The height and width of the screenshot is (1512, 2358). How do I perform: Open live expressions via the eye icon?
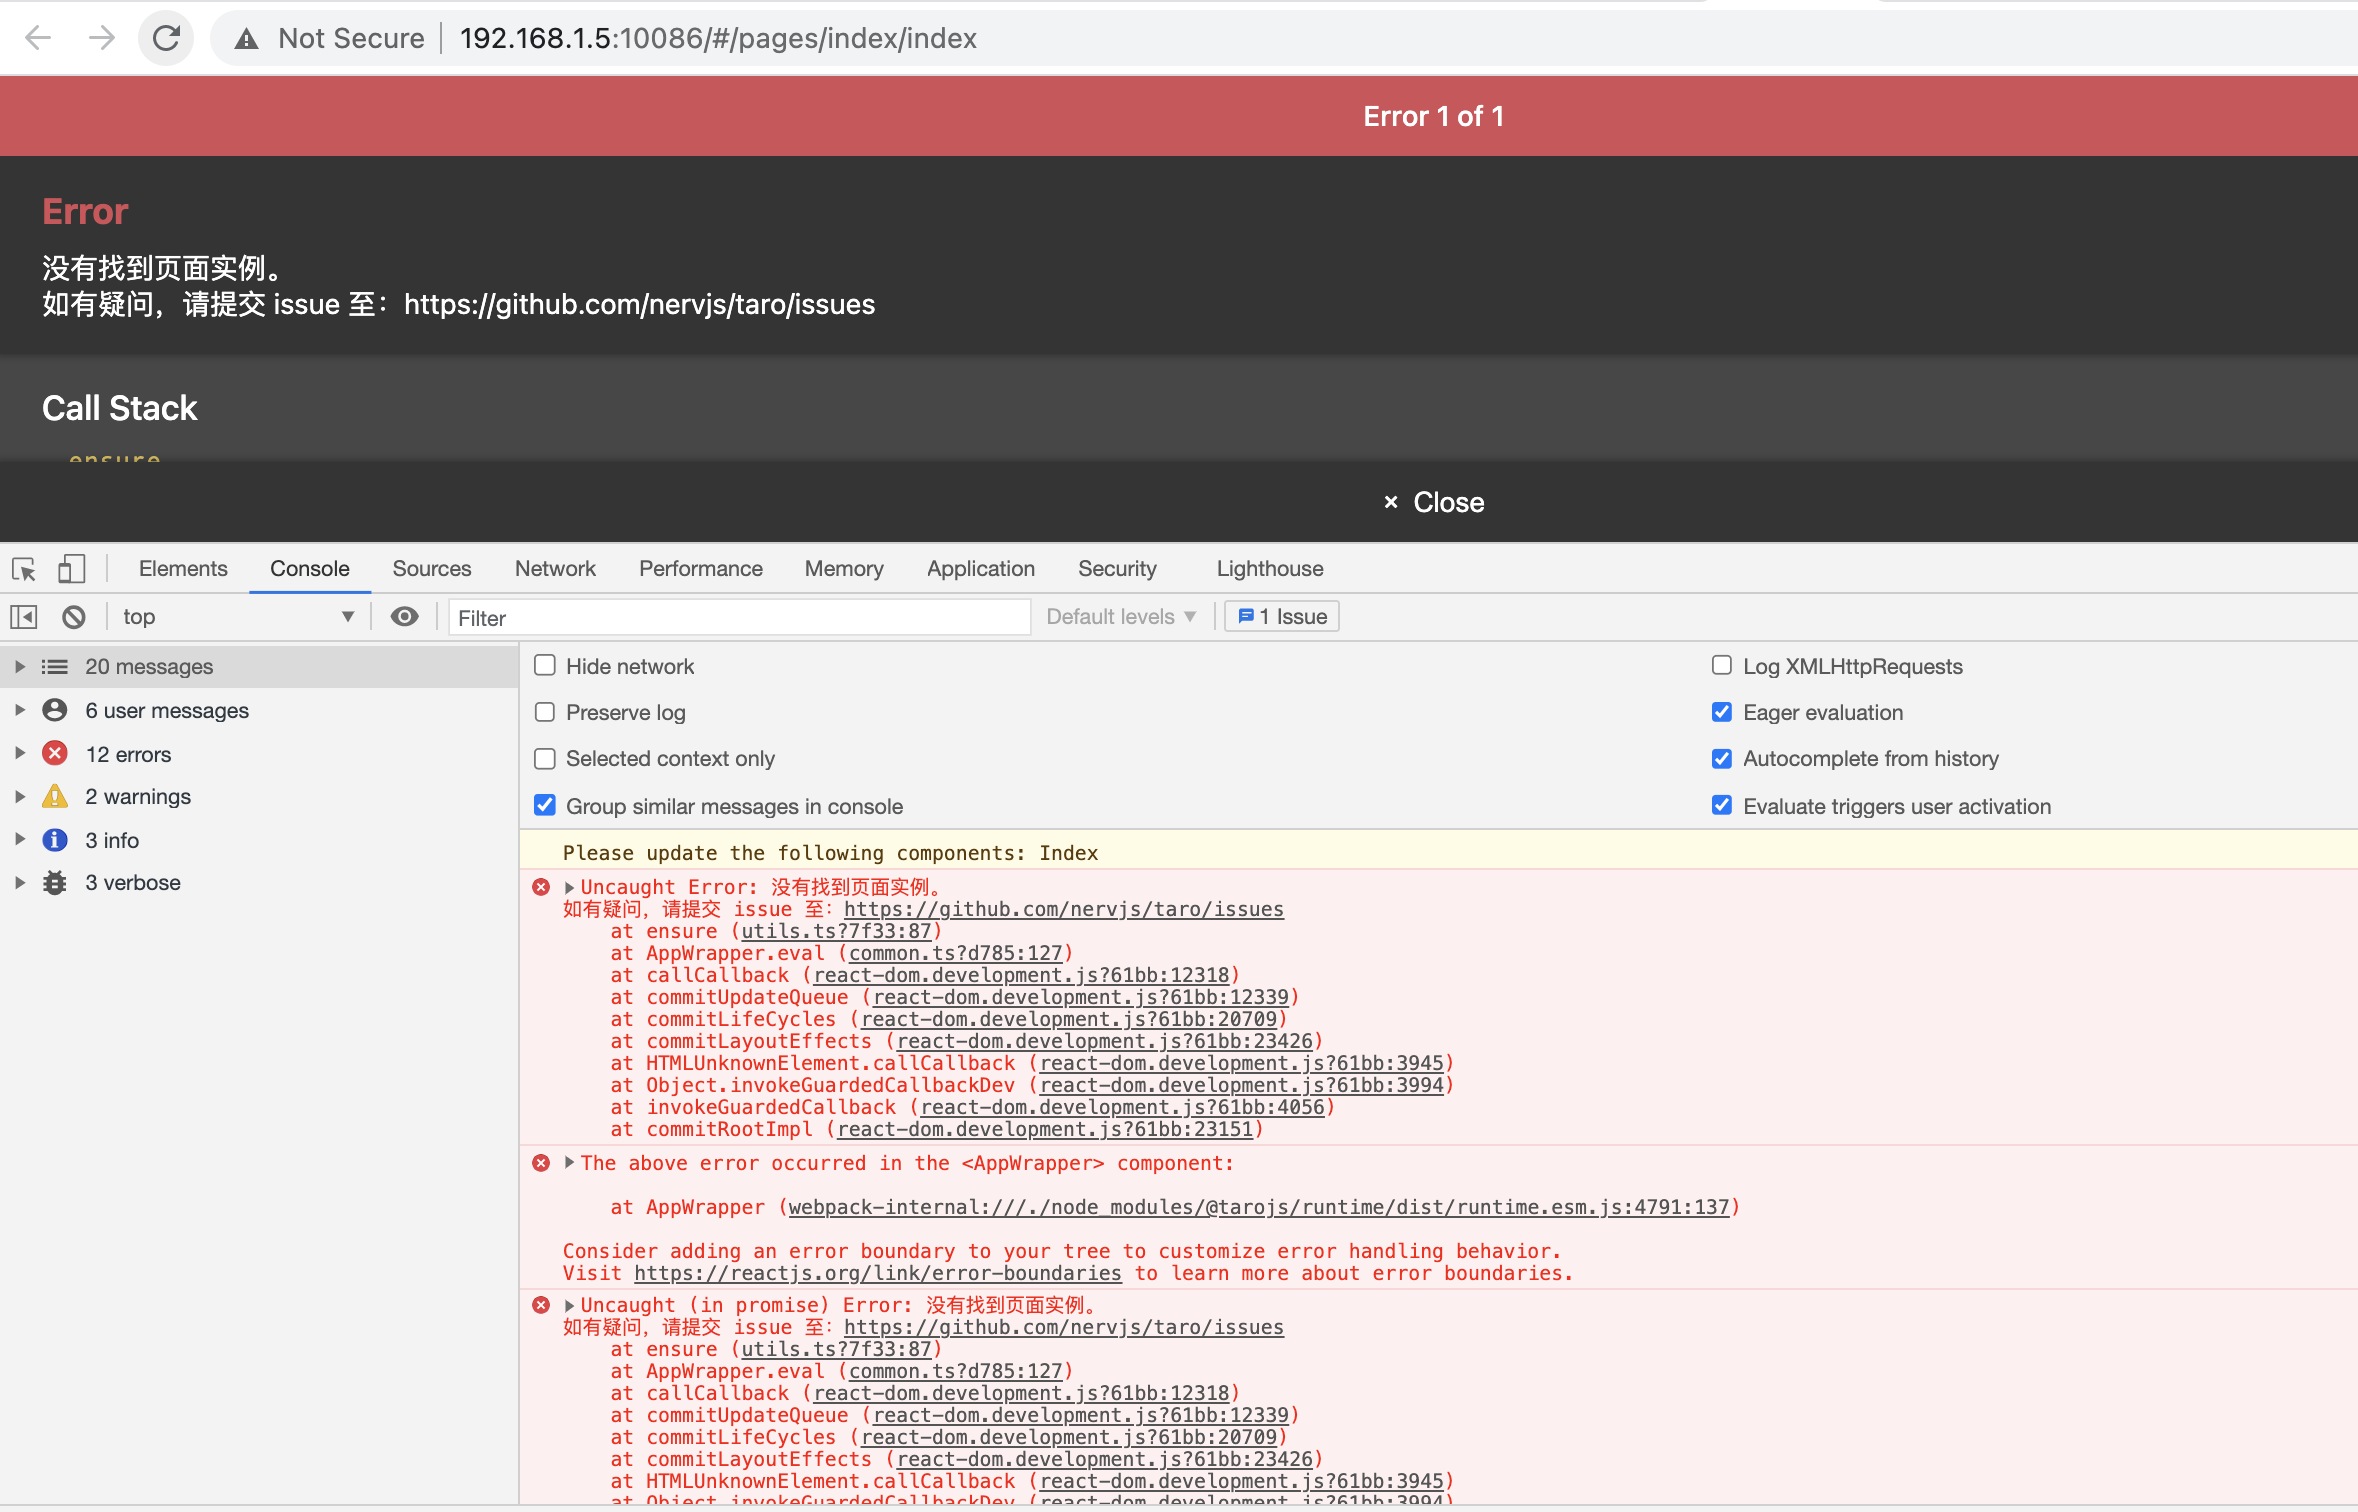point(404,616)
